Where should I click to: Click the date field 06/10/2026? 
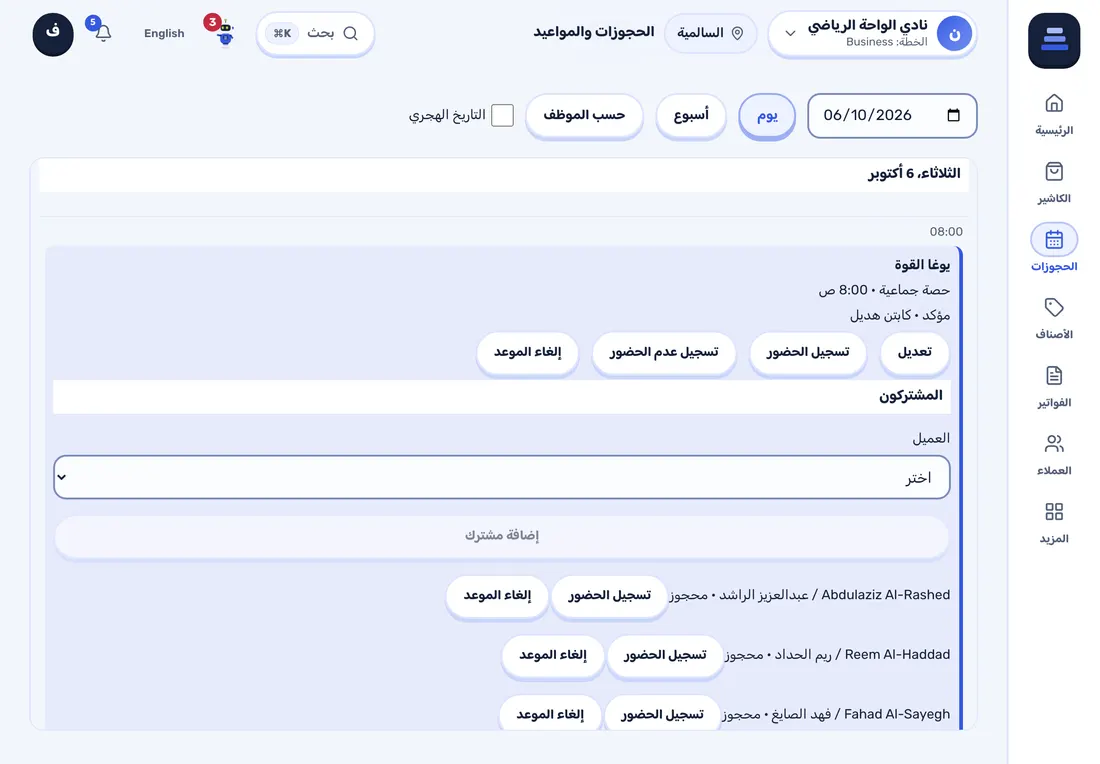coord(892,115)
